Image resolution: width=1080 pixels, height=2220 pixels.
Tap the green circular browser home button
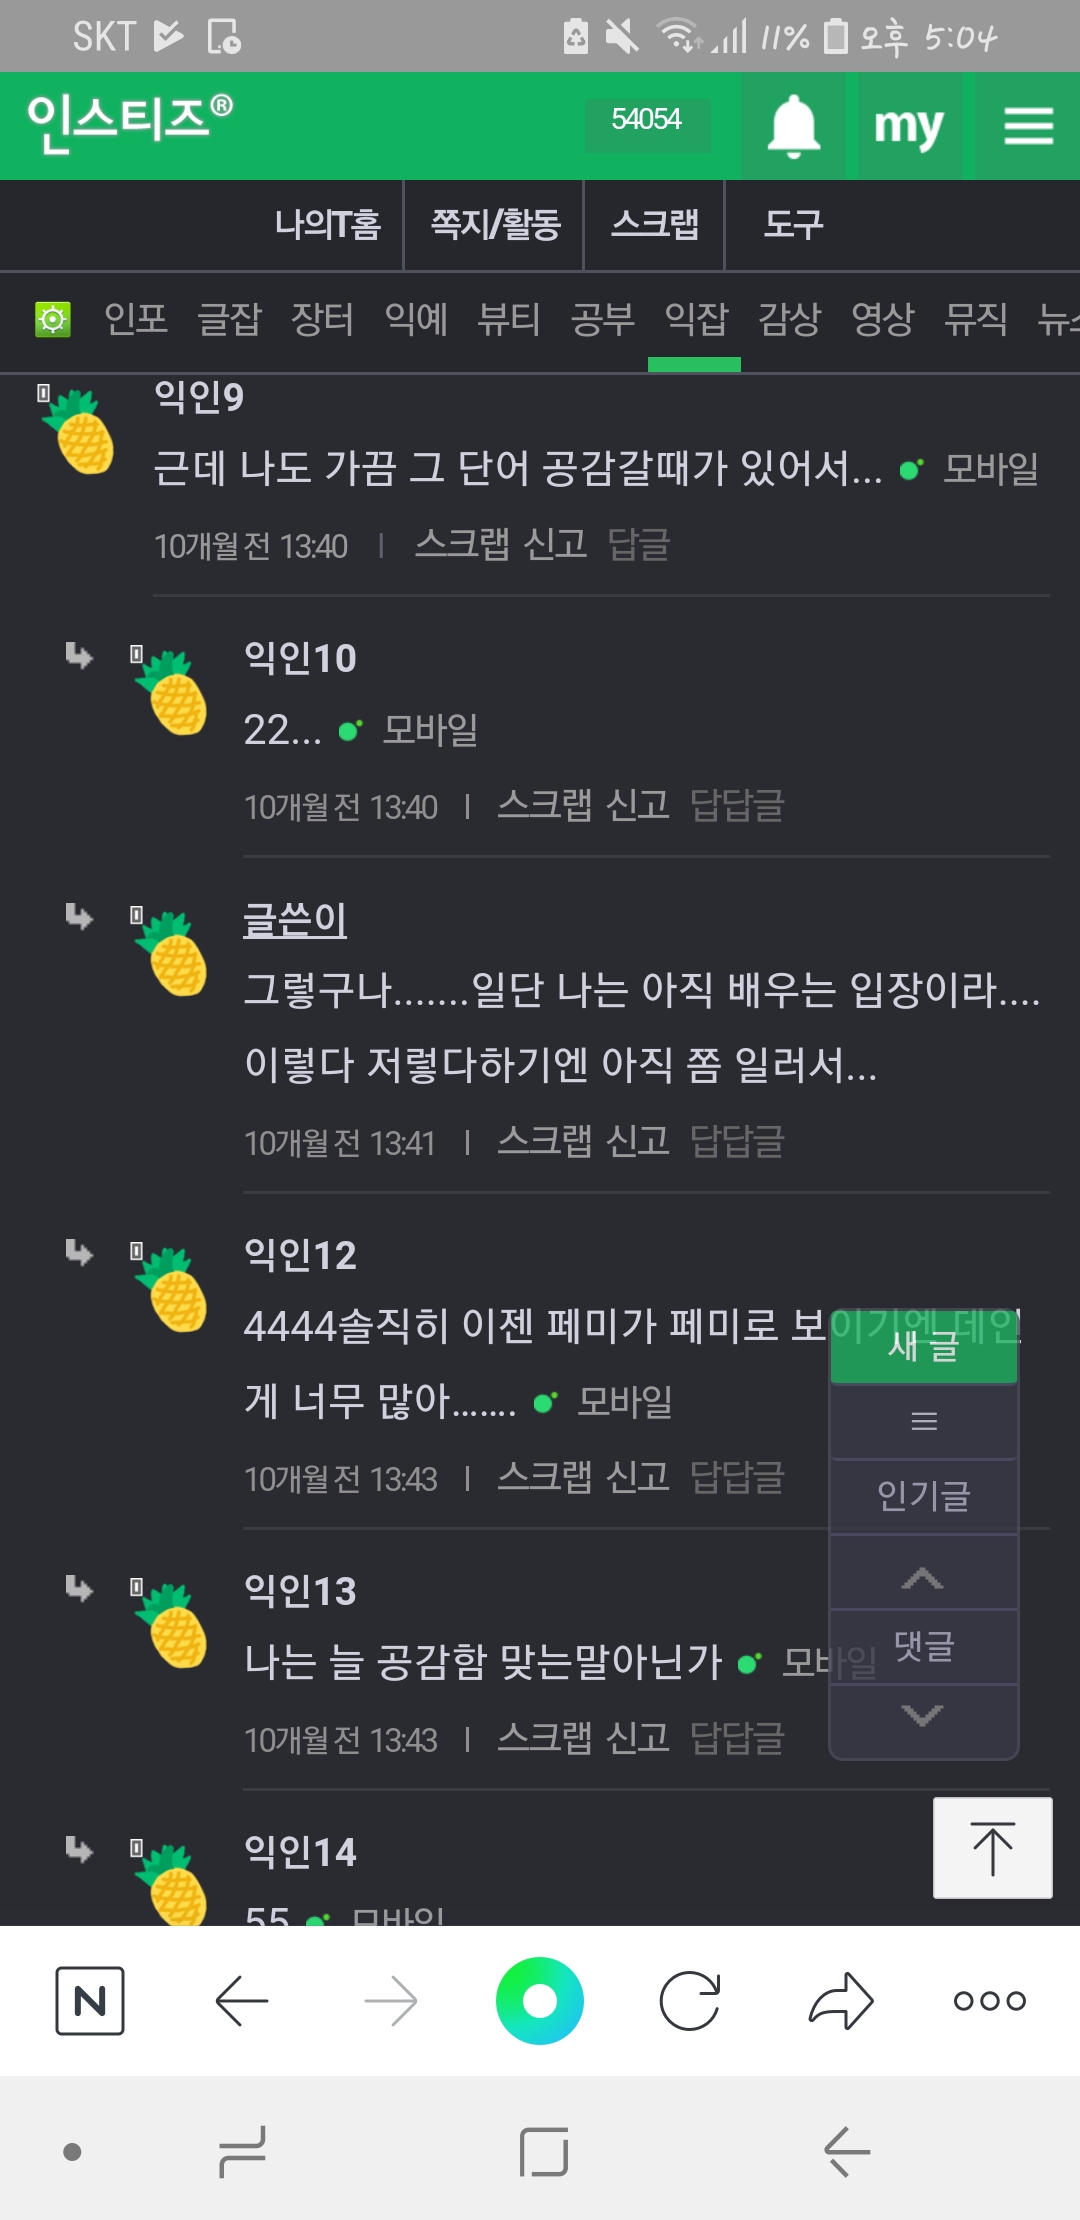click(x=540, y=2000)
